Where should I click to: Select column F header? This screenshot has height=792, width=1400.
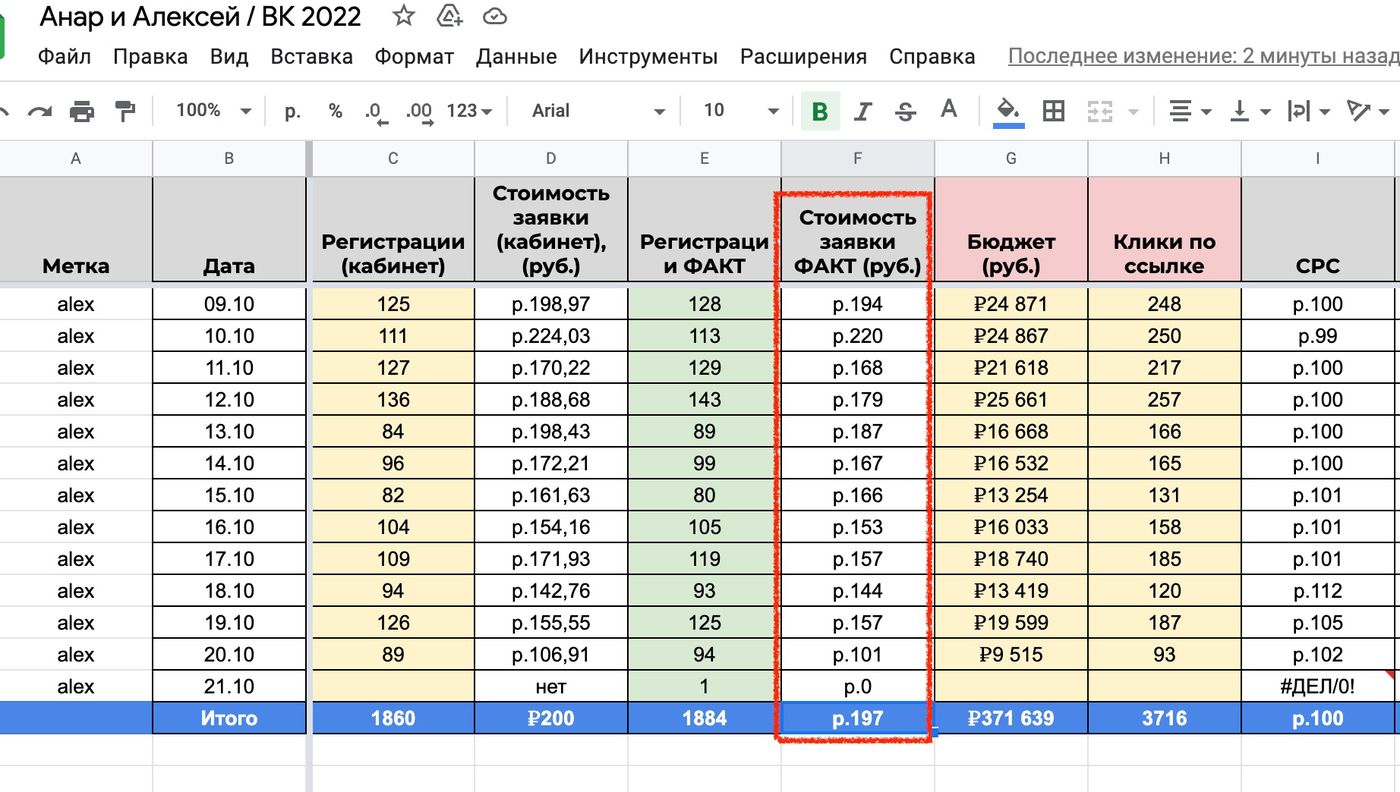pyautogui.click(x=857, y=158)
